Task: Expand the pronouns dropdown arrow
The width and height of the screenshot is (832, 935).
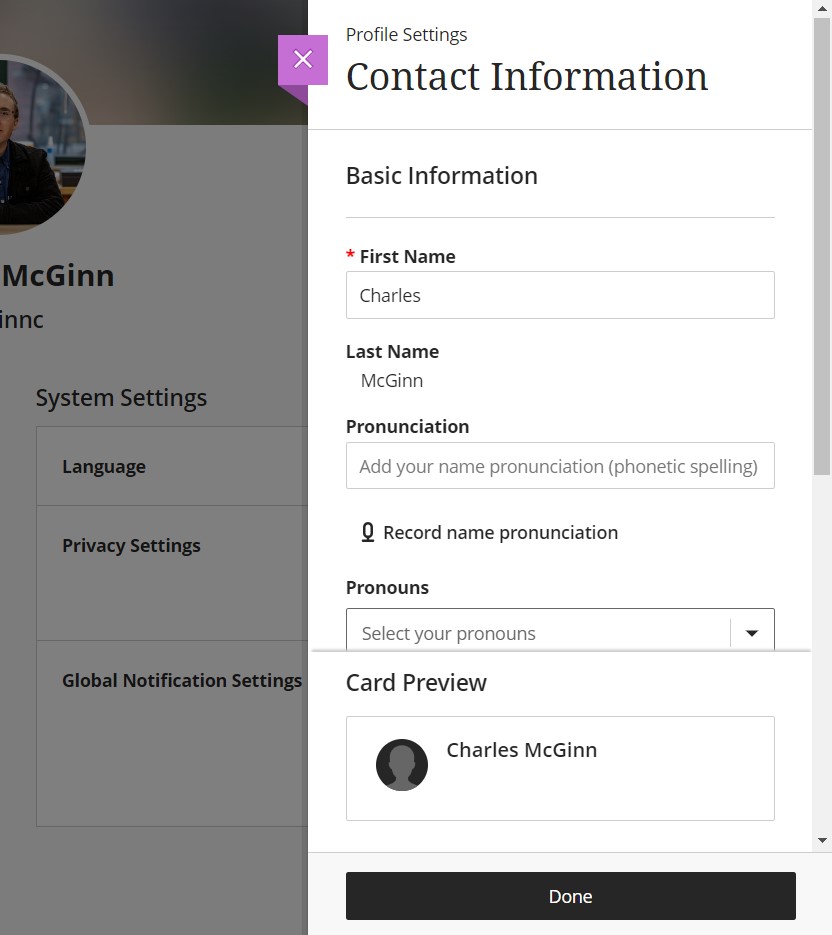Action: coord(751,633)
